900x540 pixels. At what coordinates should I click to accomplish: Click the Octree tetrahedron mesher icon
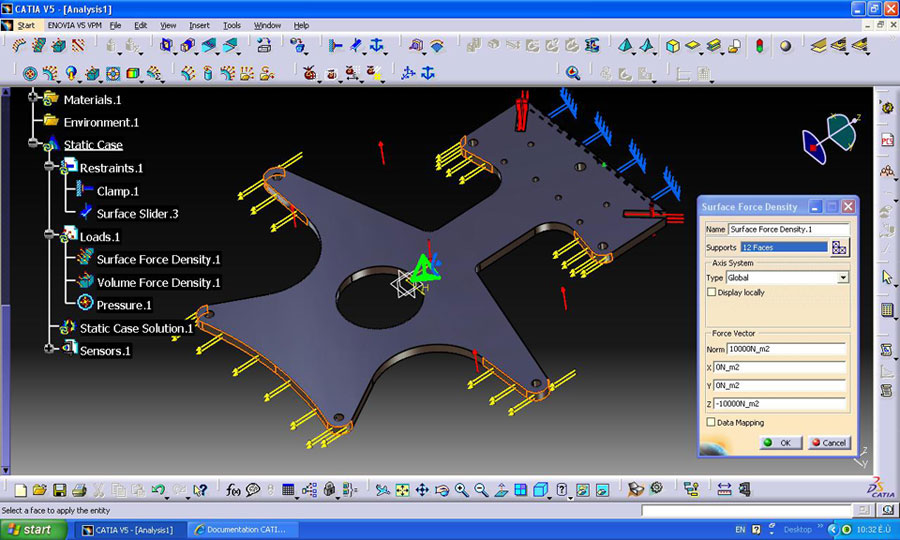point(625,45)
